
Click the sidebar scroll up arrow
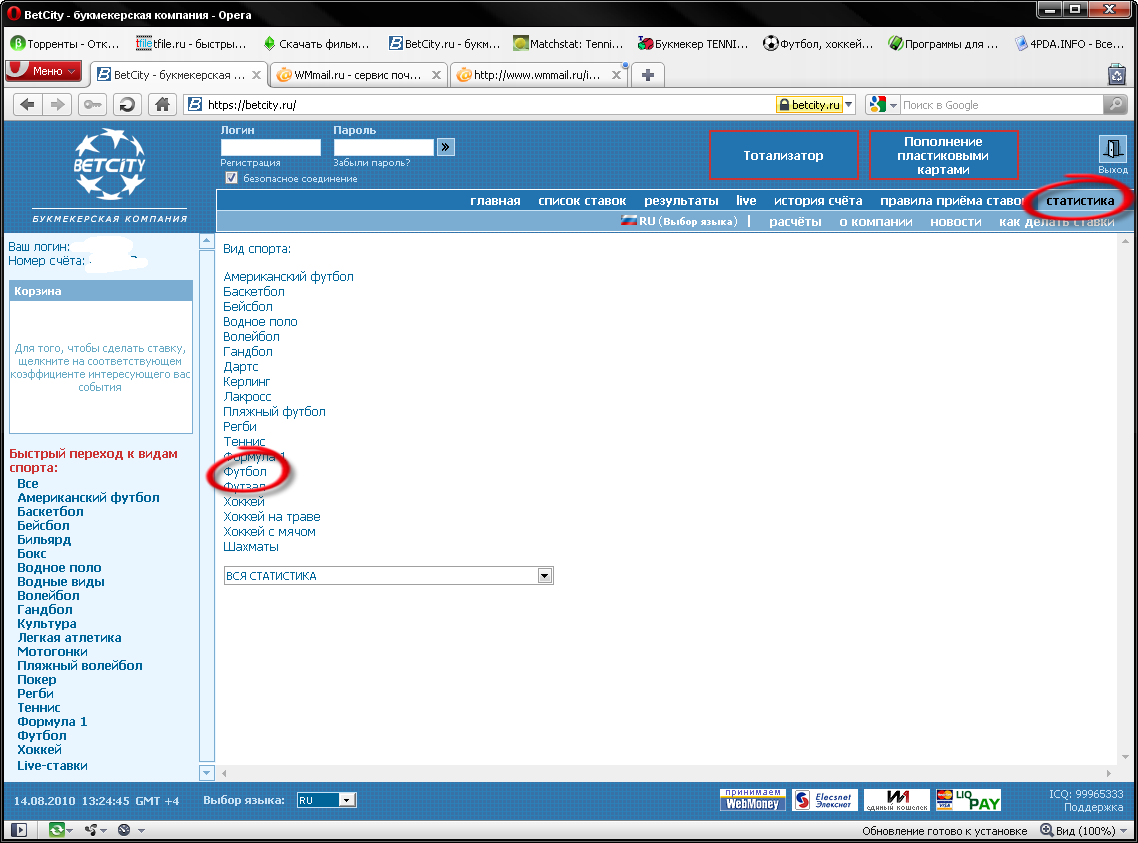tap(206, 241)
